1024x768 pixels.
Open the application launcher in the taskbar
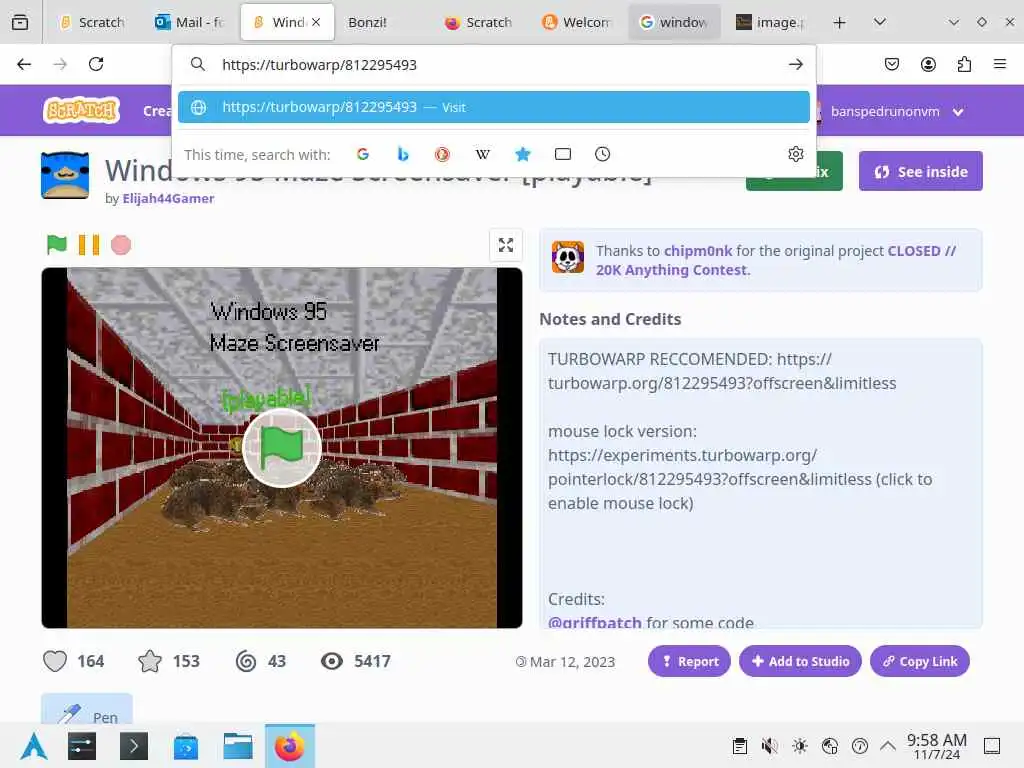pyautogui.click(x=33, y=746)
